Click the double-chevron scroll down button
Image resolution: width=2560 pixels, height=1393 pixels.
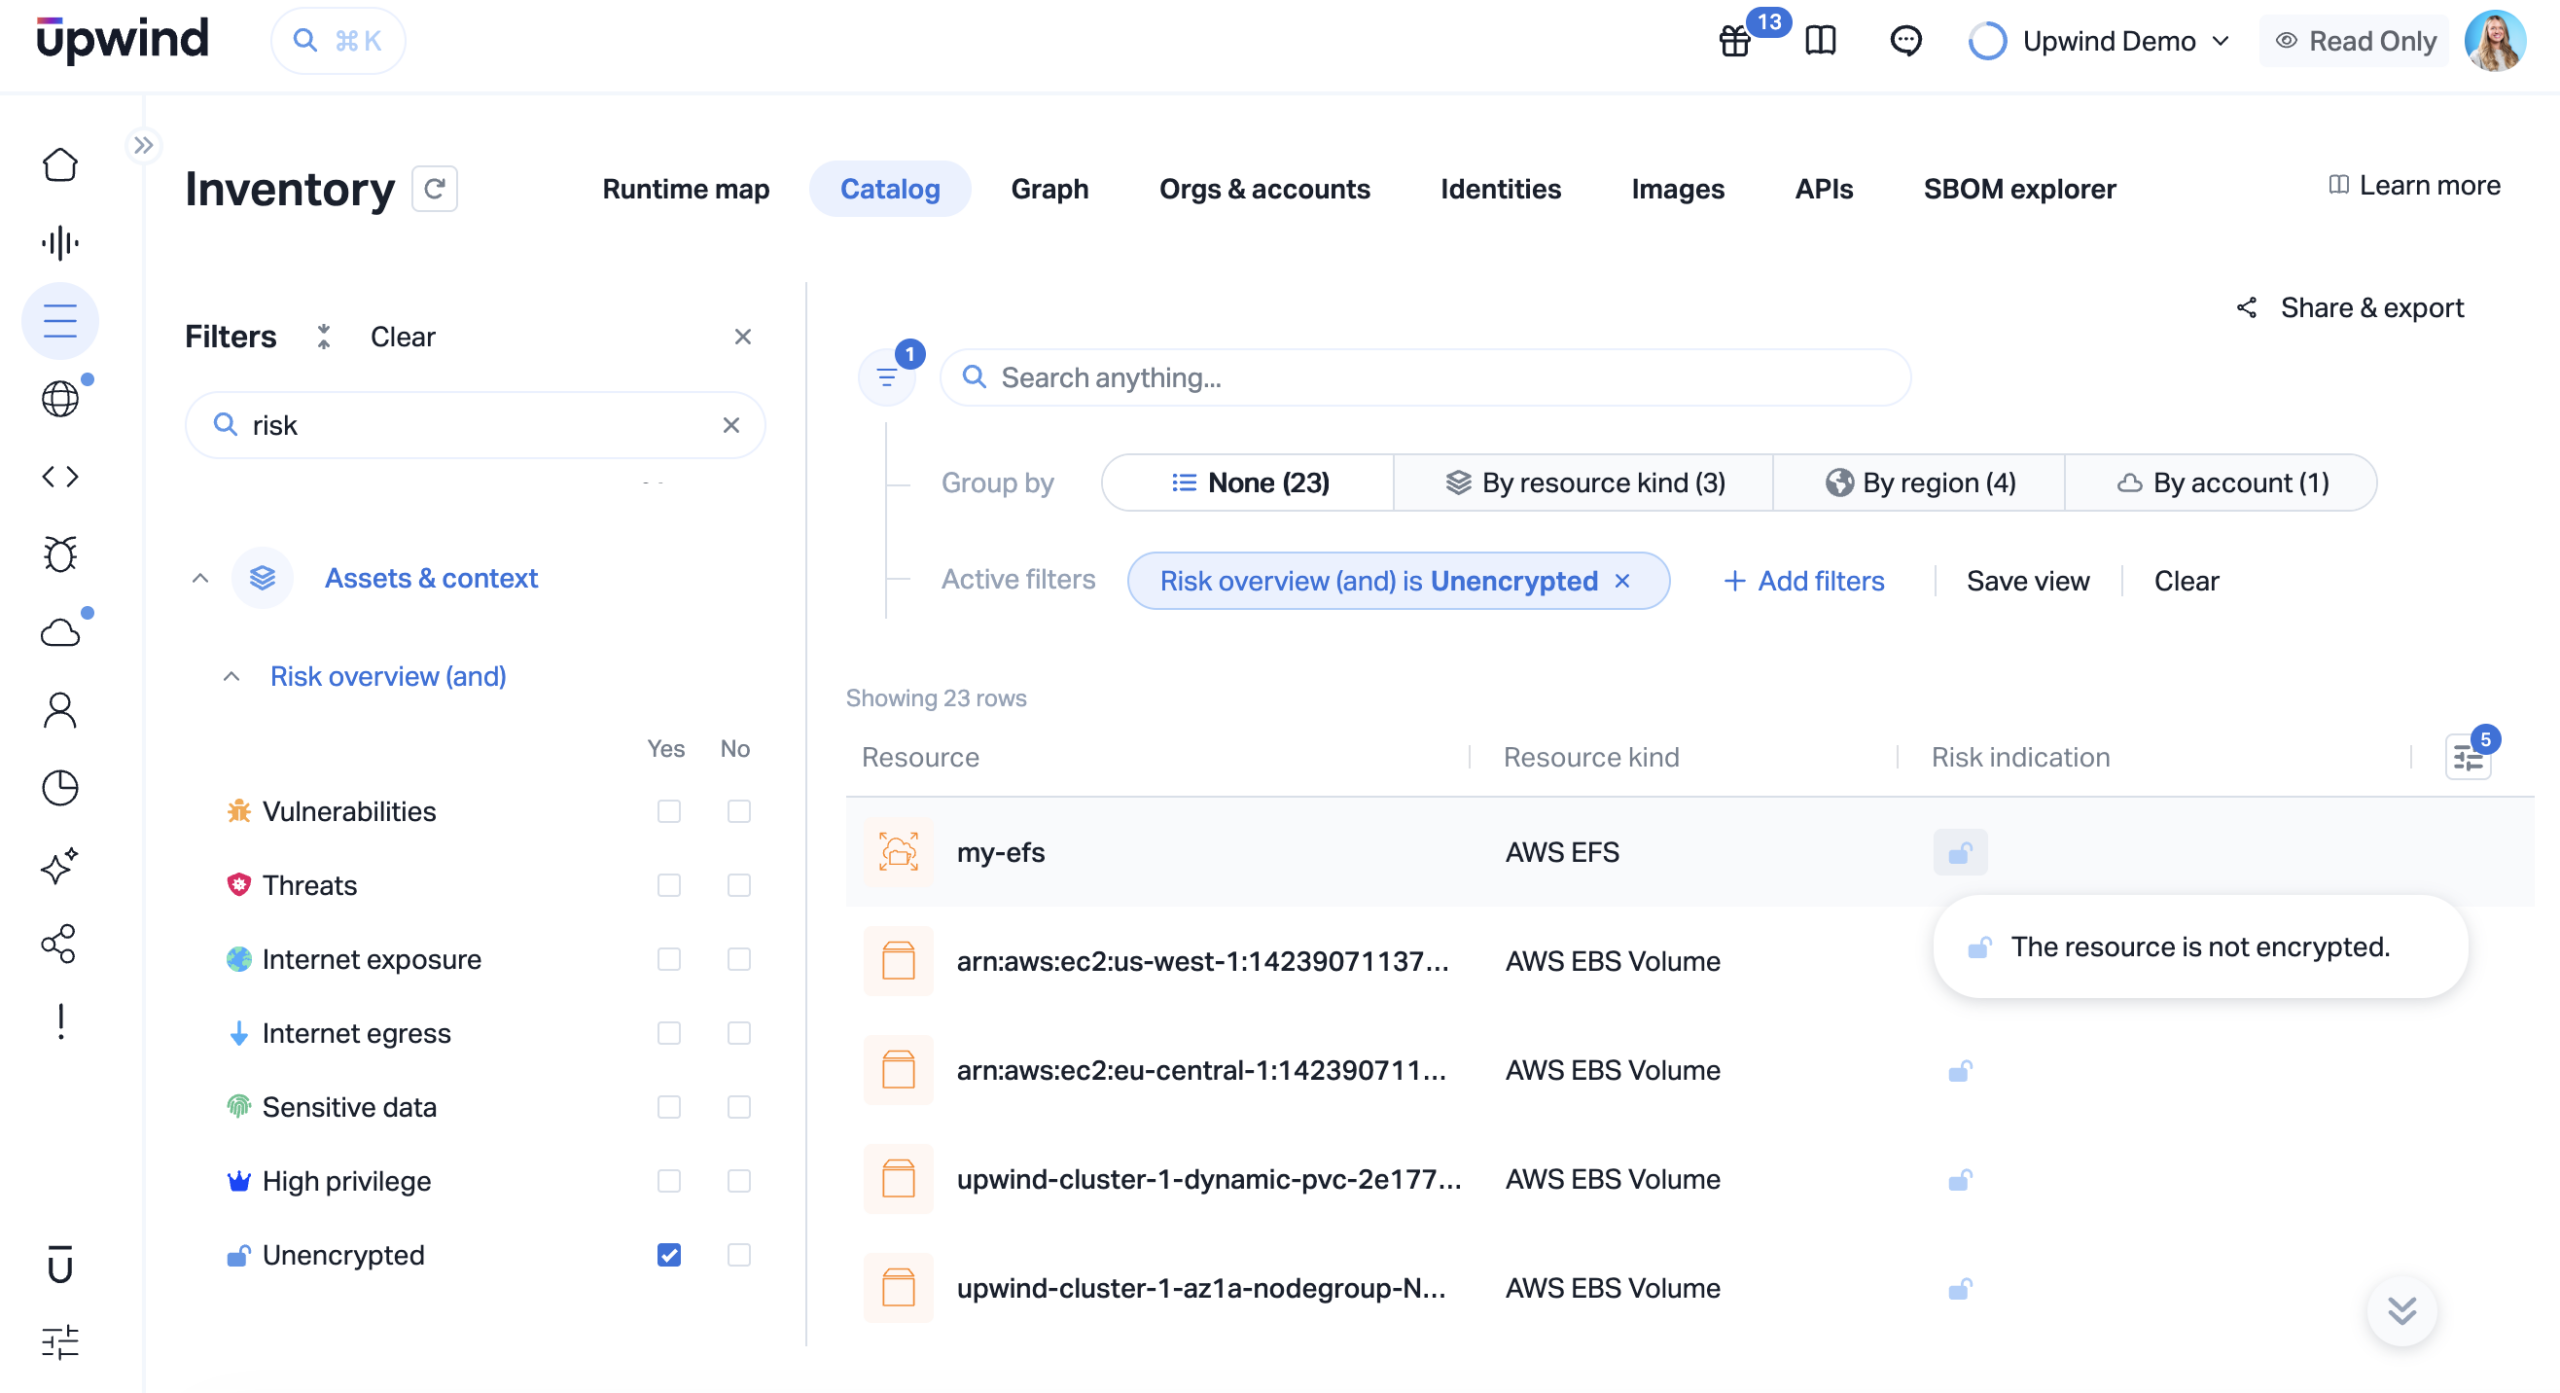[x=2402, y=1310]
